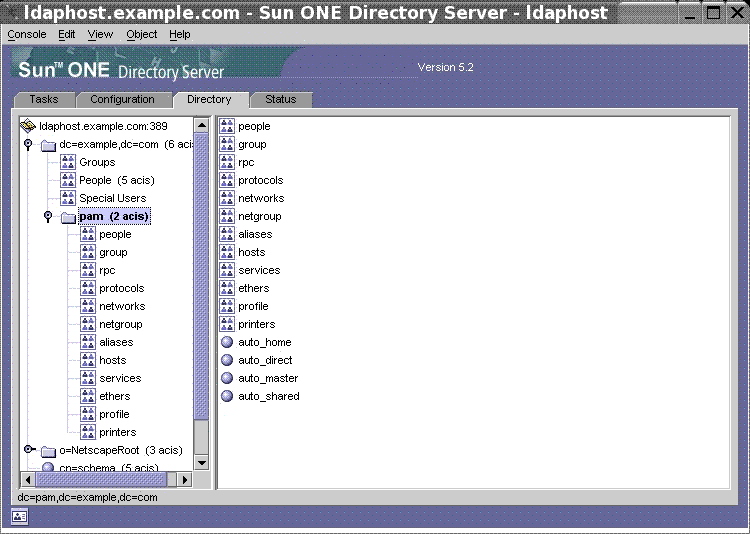Select 'rpc' text in right pane
This screenshot has width=750, height=534.
246,163
